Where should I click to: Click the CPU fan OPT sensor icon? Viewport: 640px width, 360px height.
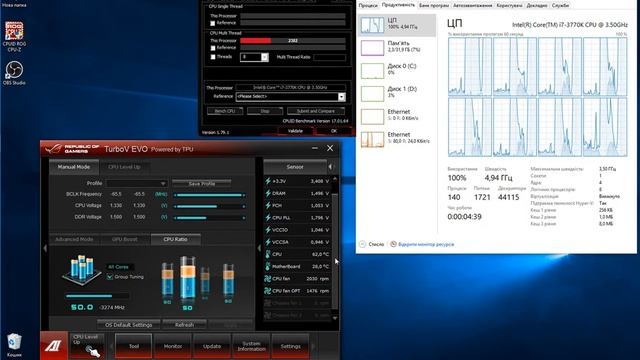268,291
